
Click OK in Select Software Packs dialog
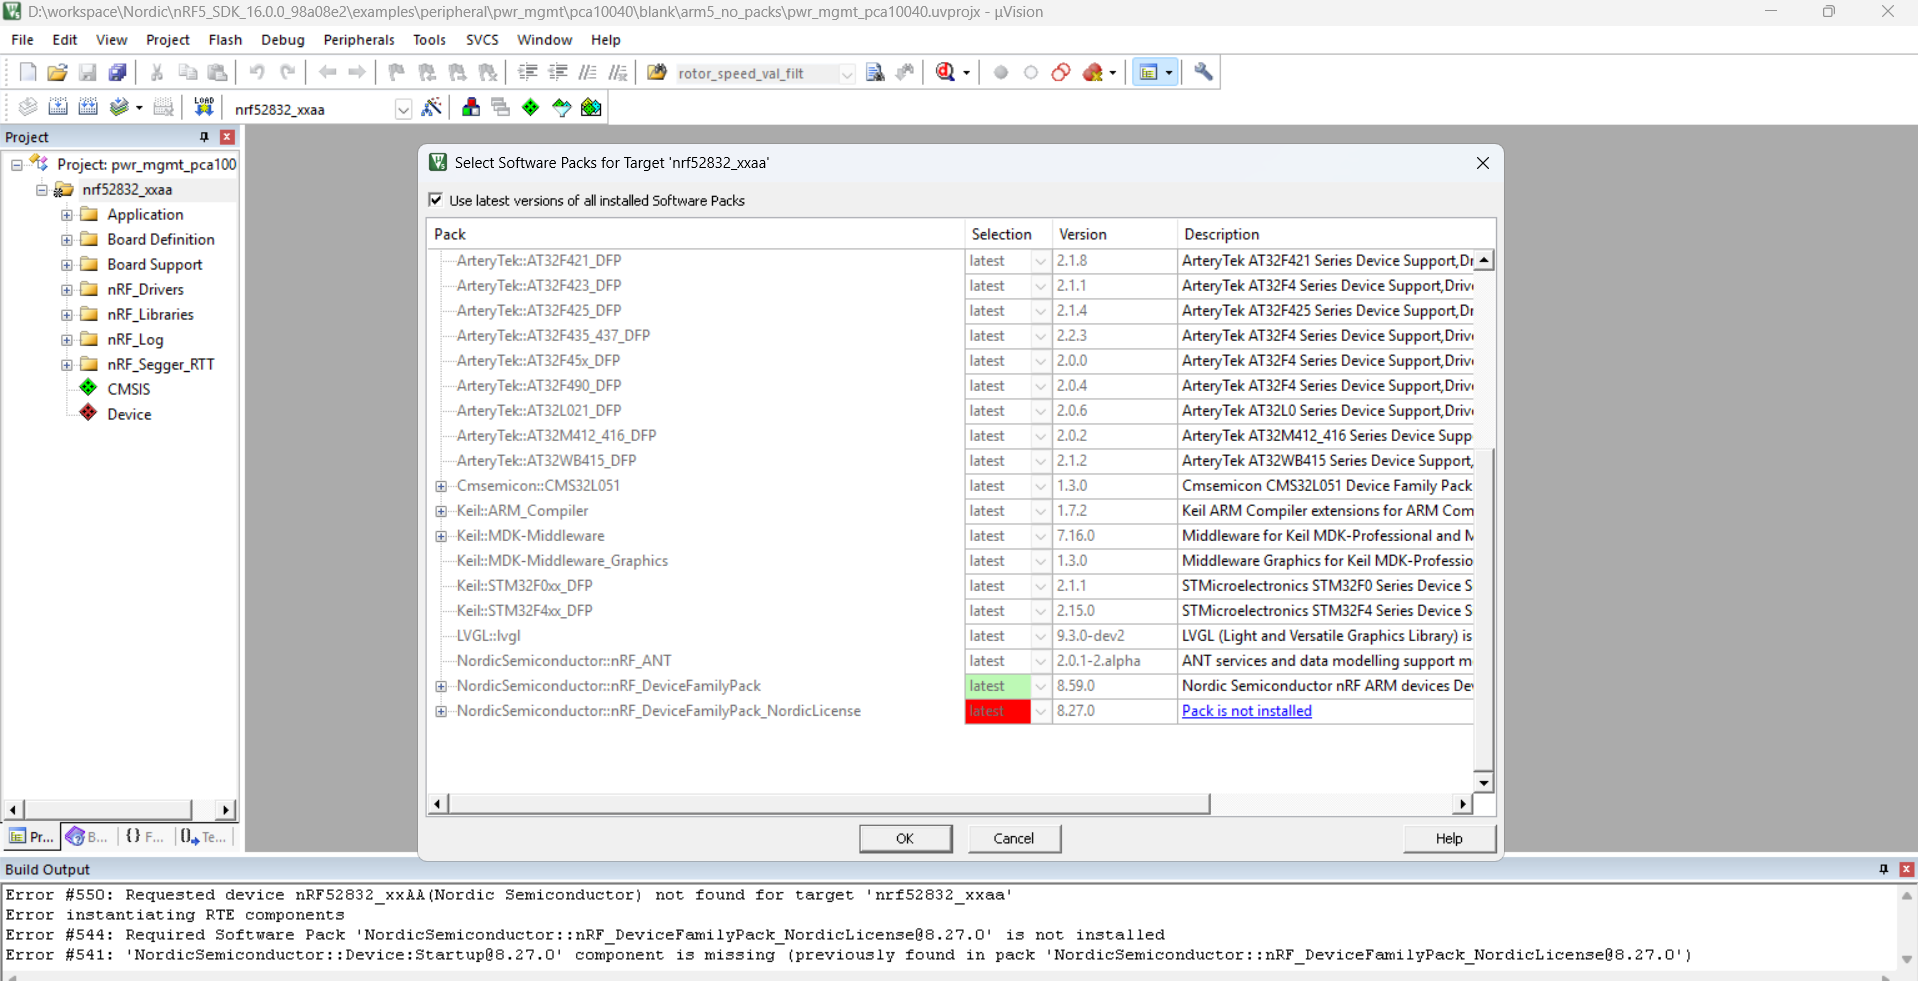[x=905, y=838]
